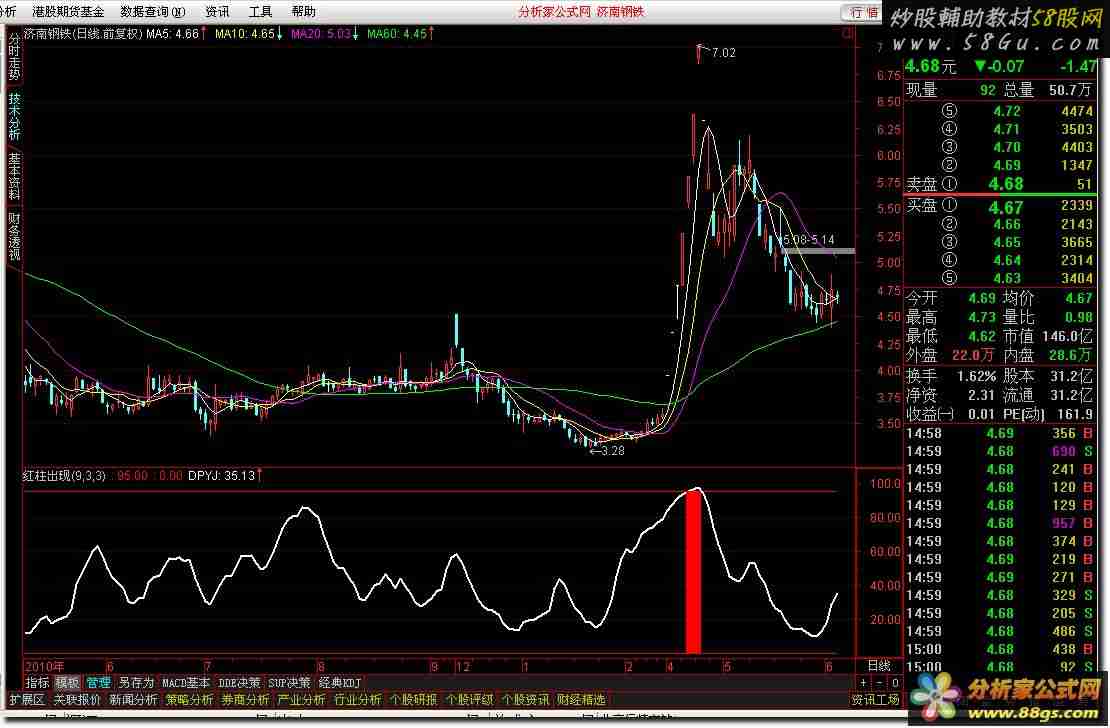Click the 7.02 high price marker
The width and height of the screenshot is (1110, 728).
tap(723, 52)
